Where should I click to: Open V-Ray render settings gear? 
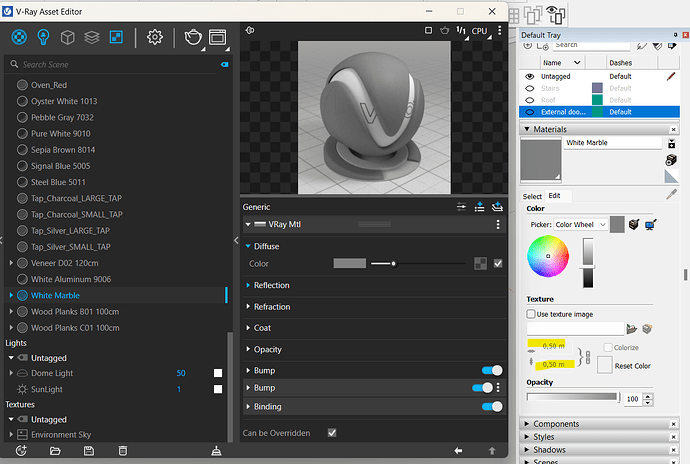[155, 37]
